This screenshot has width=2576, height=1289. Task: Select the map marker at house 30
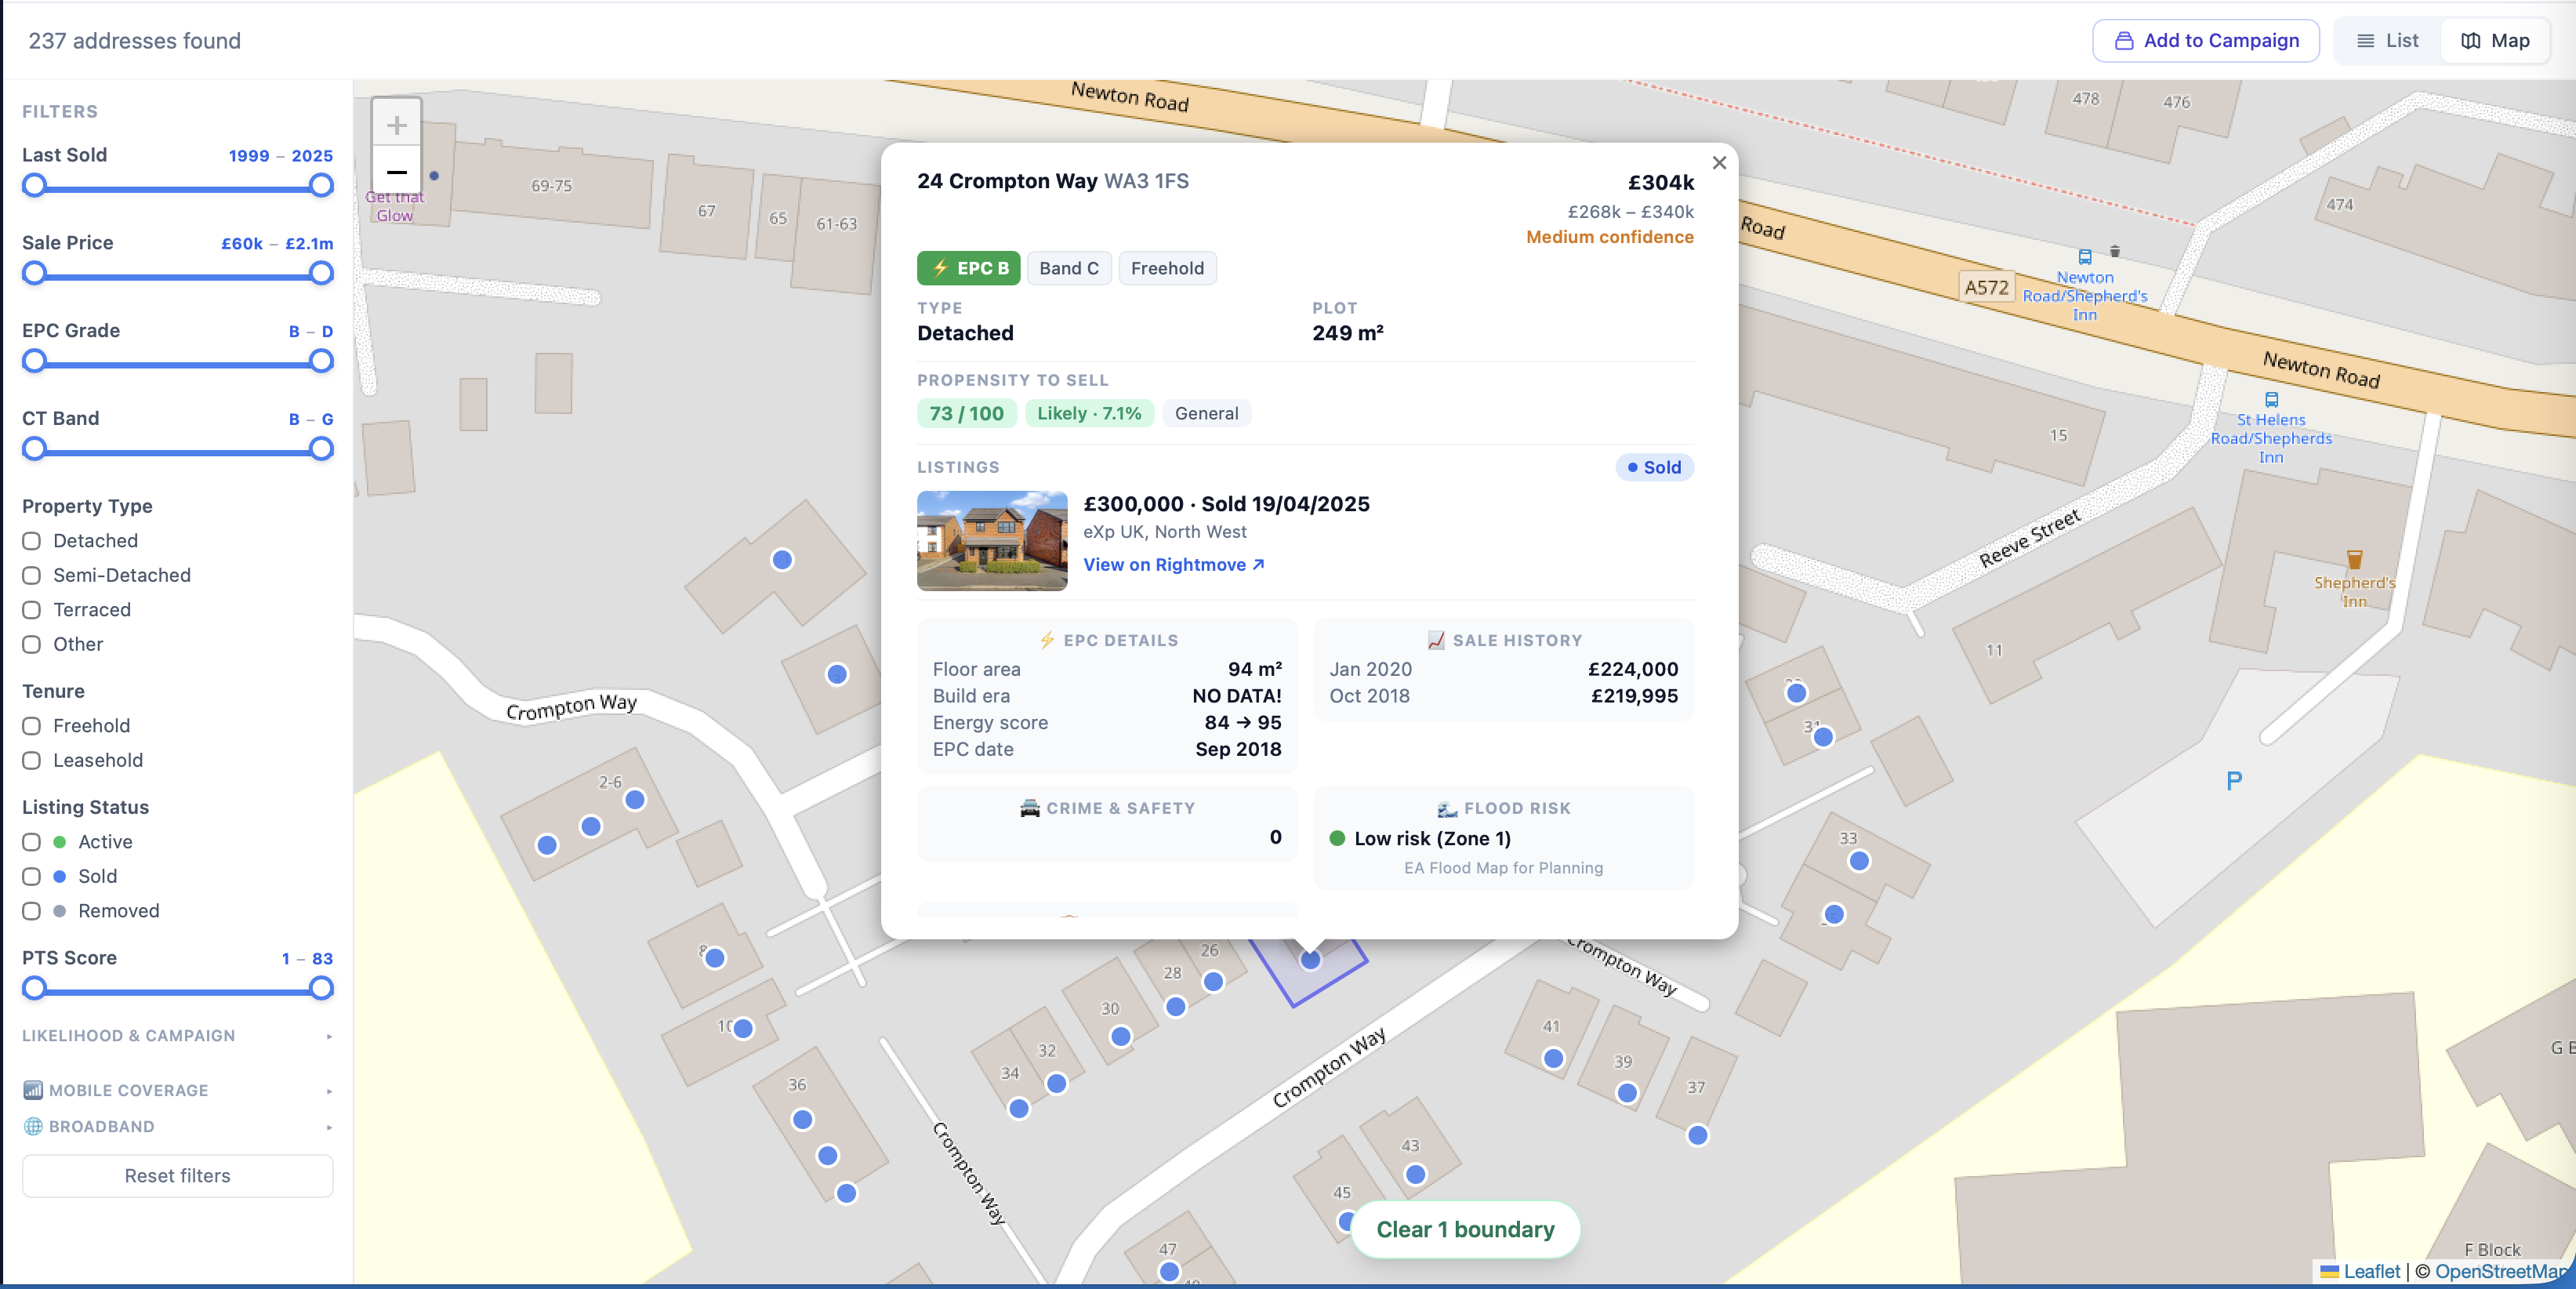tap(1121, 1037)
